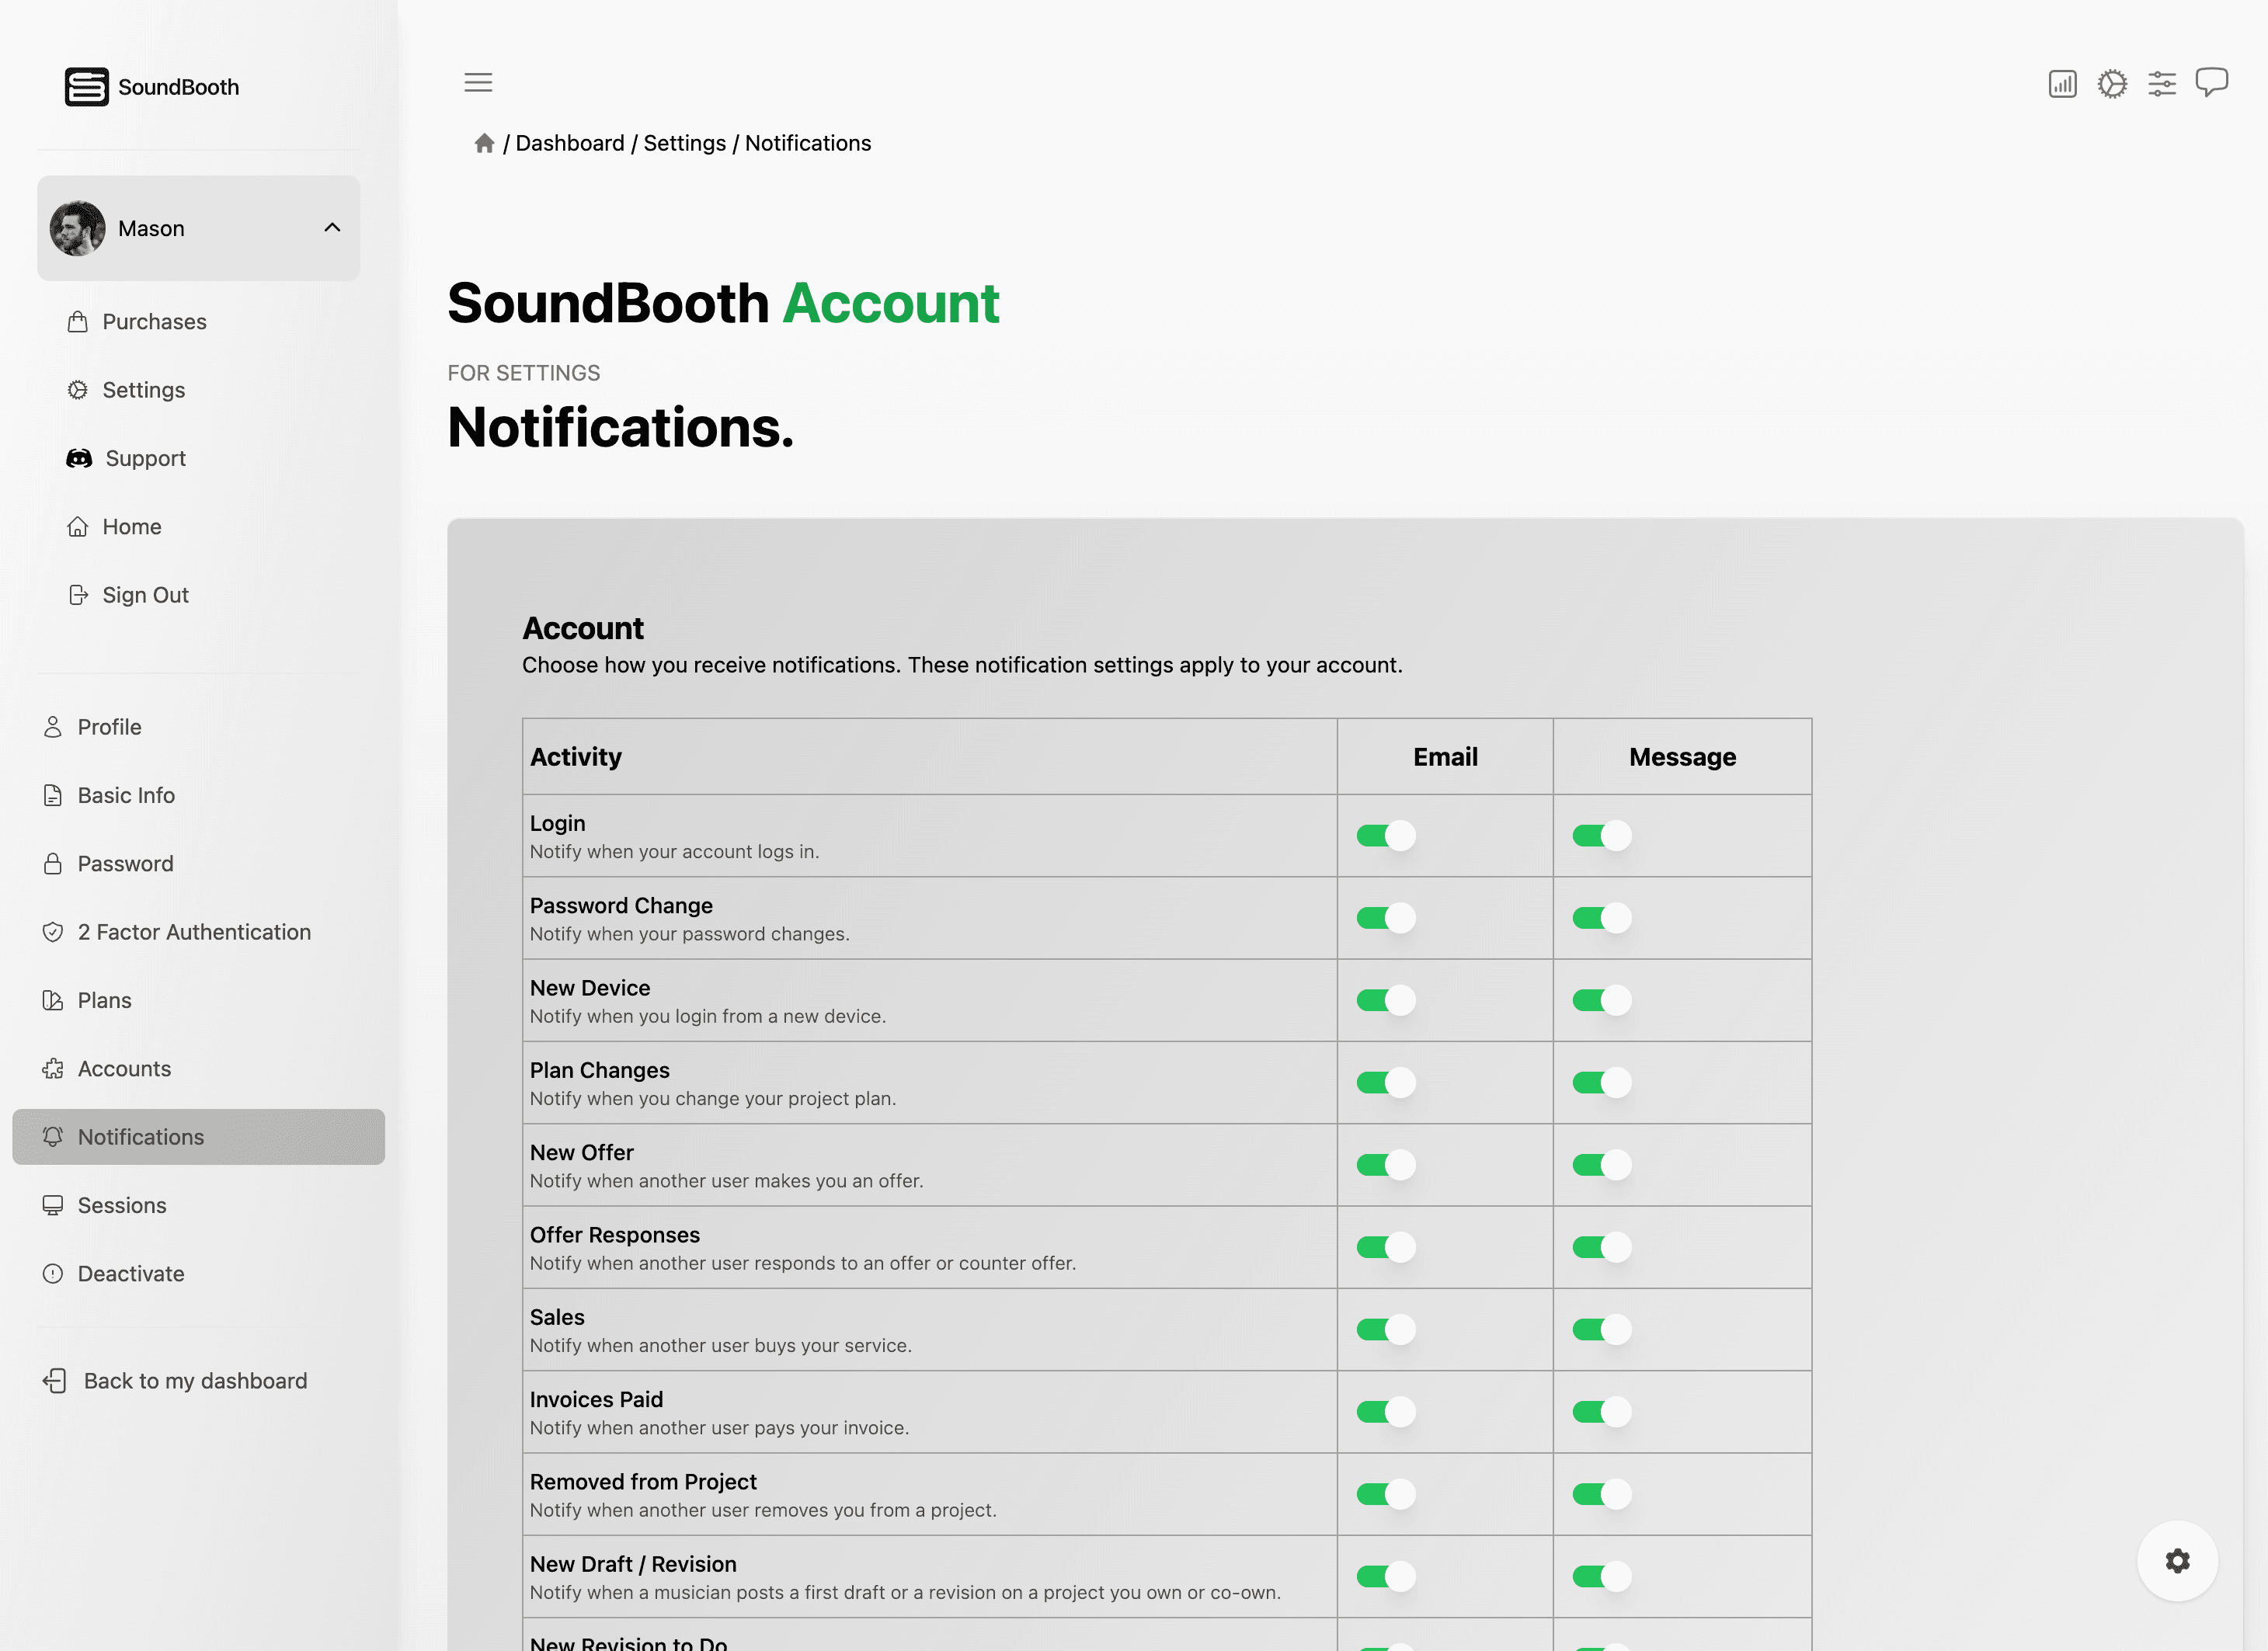The height and width of the screenshot is (1651, 2268).
Task: Open the preferences sliders icon in the header
Action: click(2162, 84)
